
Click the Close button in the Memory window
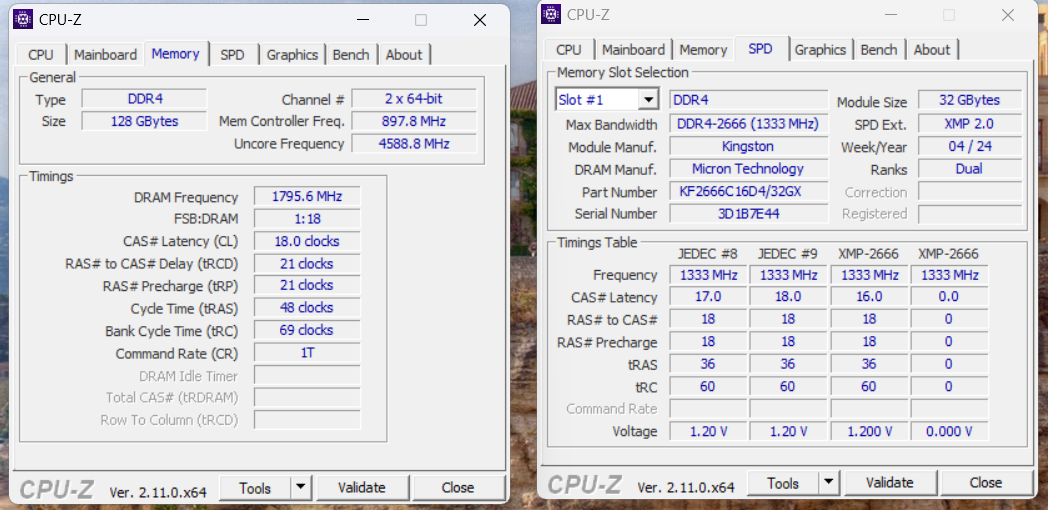tap(458, 488)
